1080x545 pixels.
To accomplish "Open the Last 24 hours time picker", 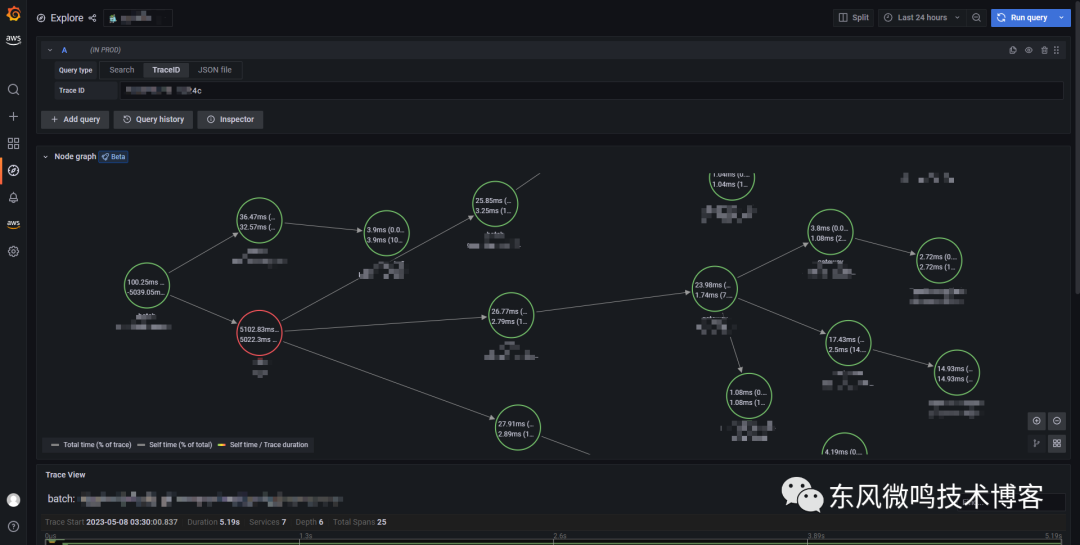I will click(922, 18).
